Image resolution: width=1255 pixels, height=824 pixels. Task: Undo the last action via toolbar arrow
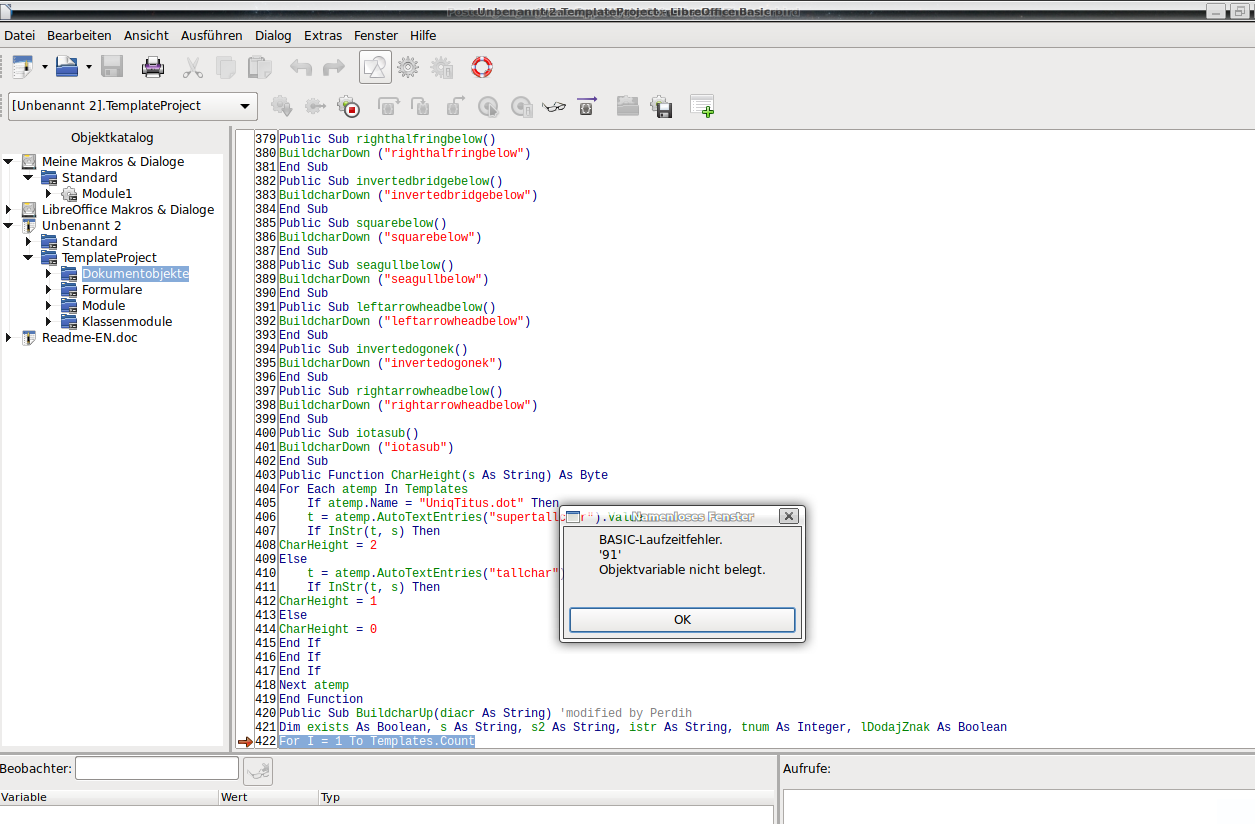pyautogui.click(x=301, y=67)
